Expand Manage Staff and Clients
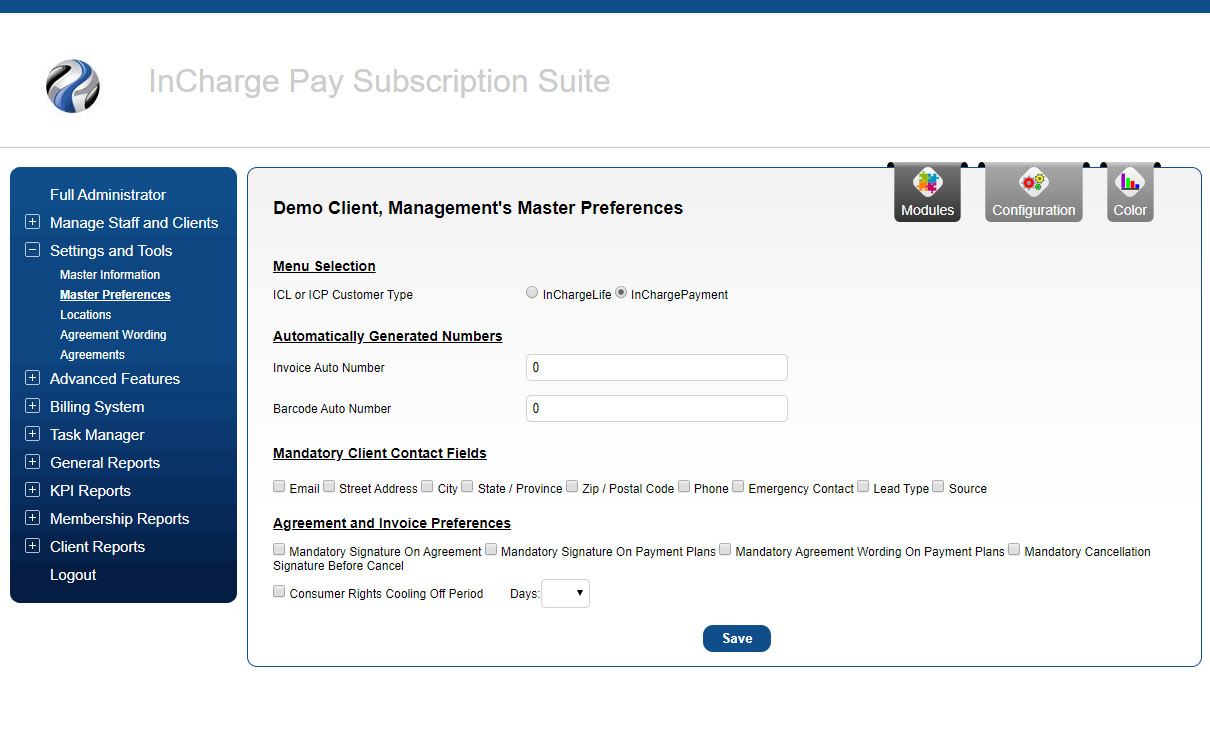This screenshot has width=1210, height=750. point(32,222)
